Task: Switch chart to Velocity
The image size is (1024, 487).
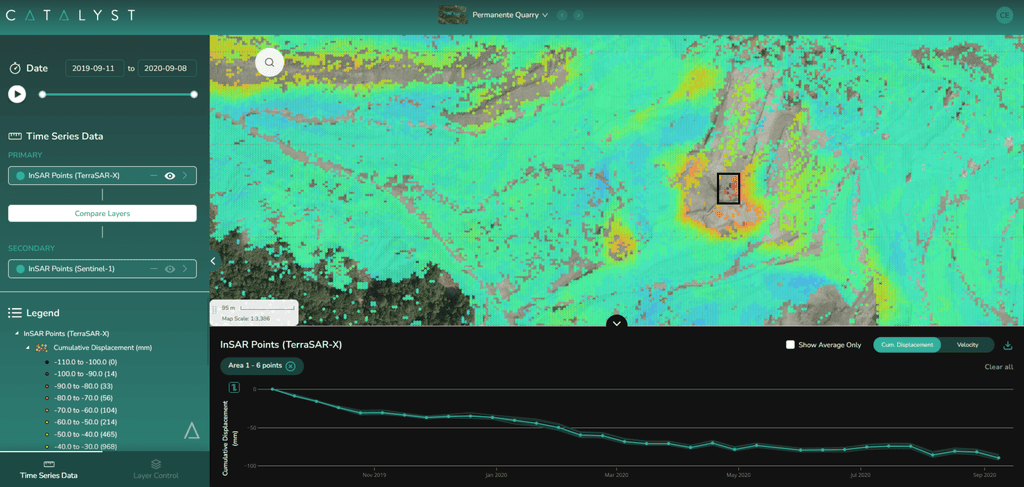Action: click(x=968, y=345)
